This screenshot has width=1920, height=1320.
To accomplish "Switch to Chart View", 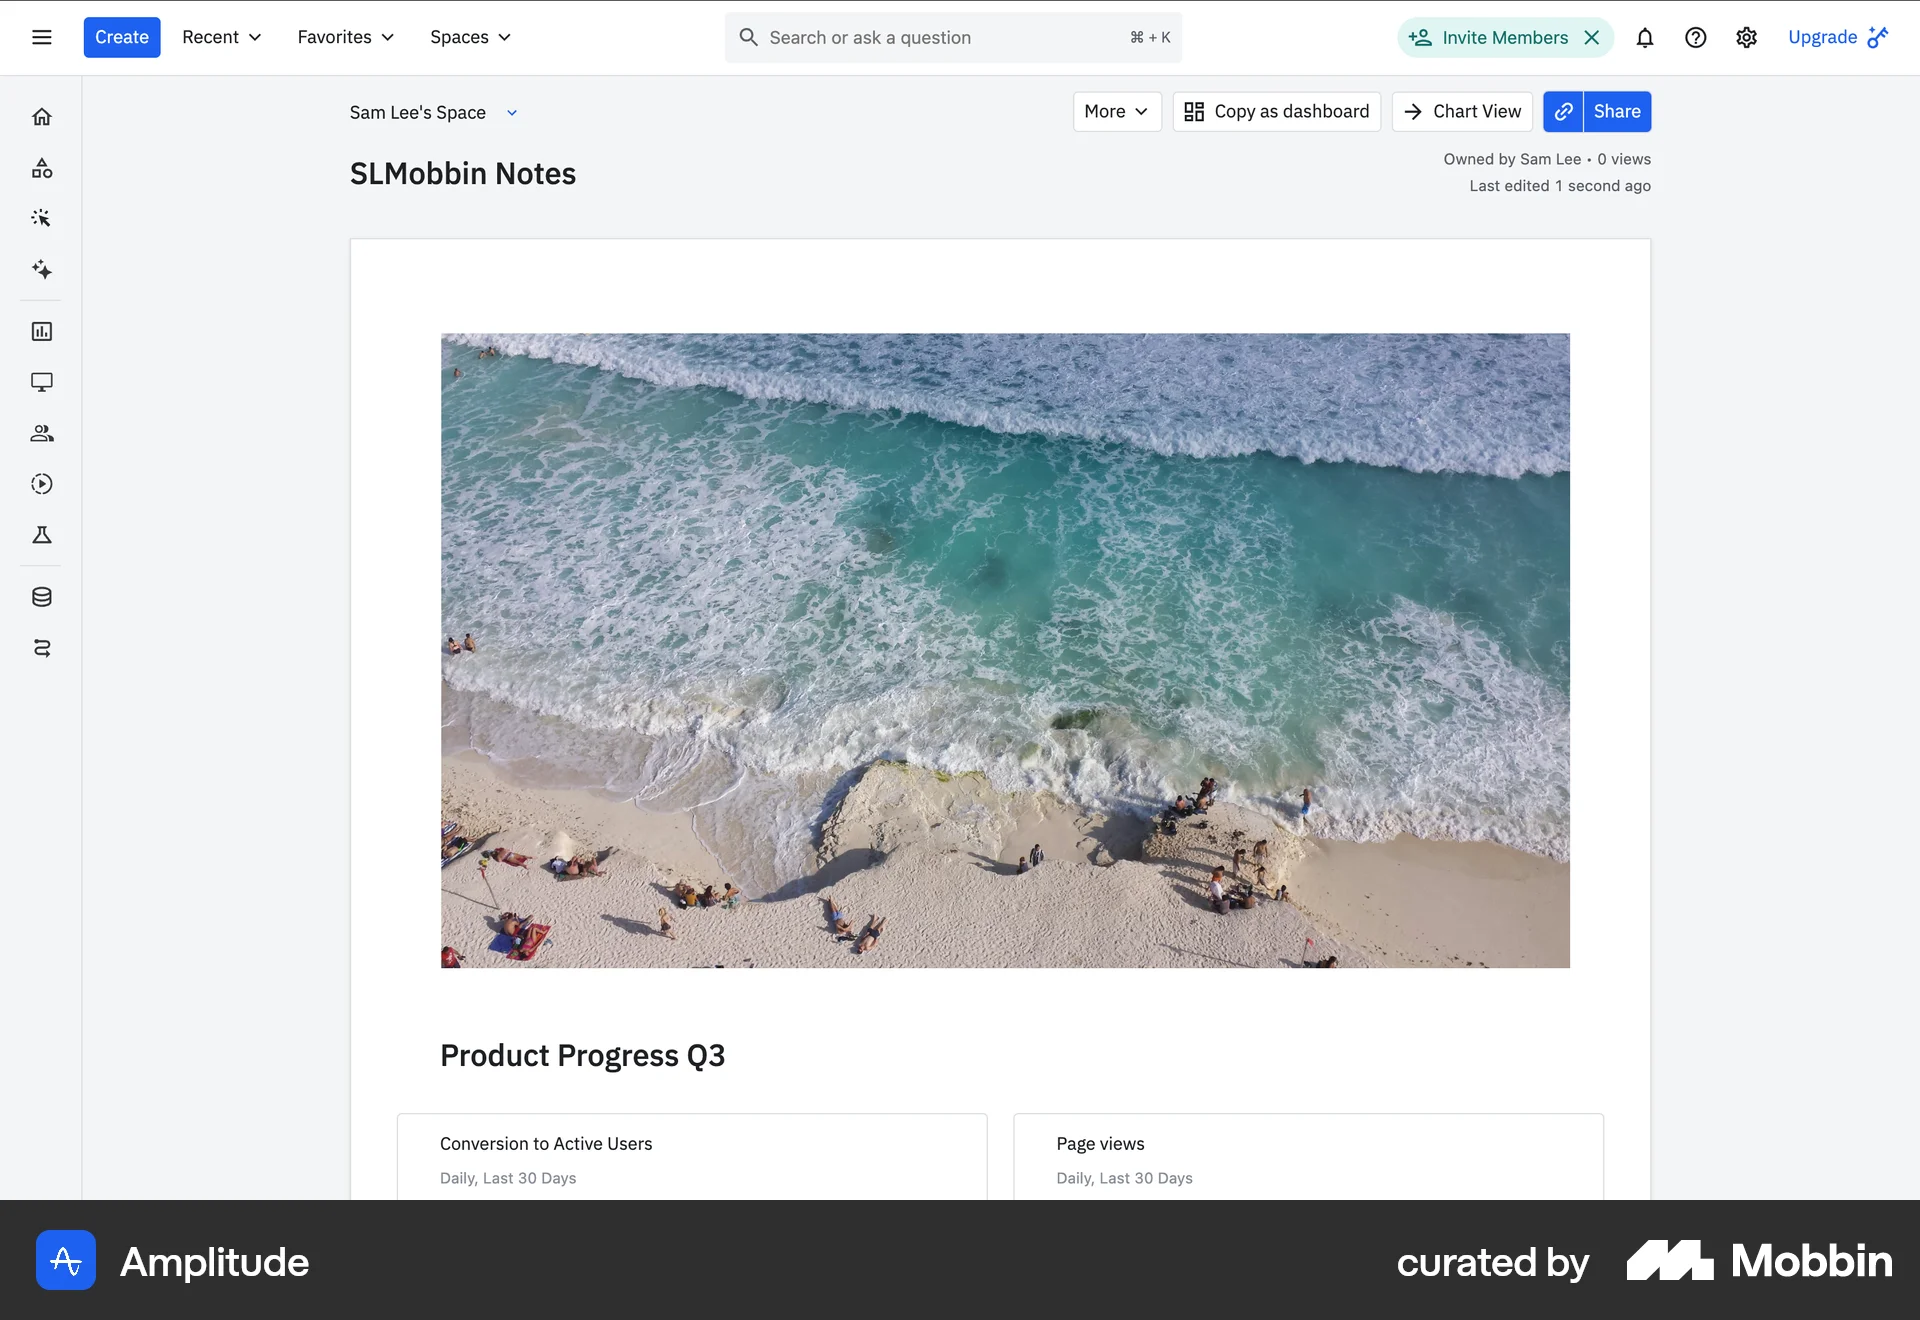I will 1462,111.
